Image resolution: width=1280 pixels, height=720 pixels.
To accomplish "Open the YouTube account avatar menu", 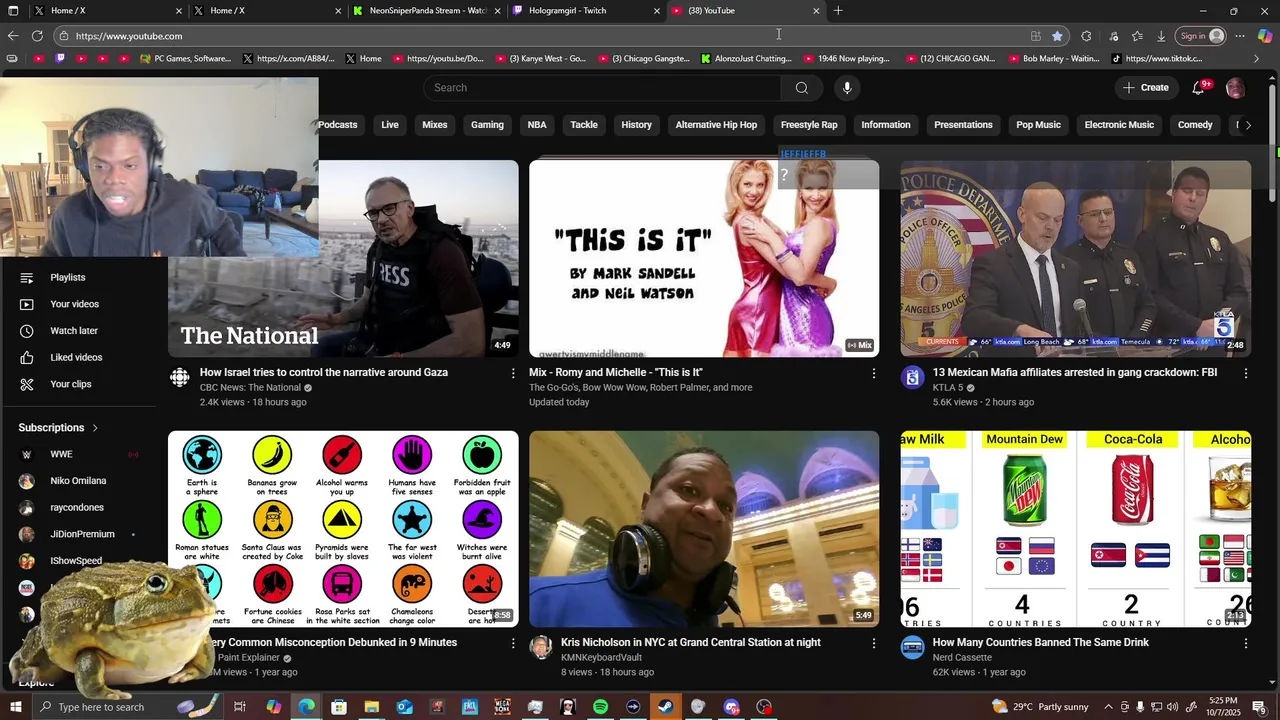I will tap(1235, 88).
